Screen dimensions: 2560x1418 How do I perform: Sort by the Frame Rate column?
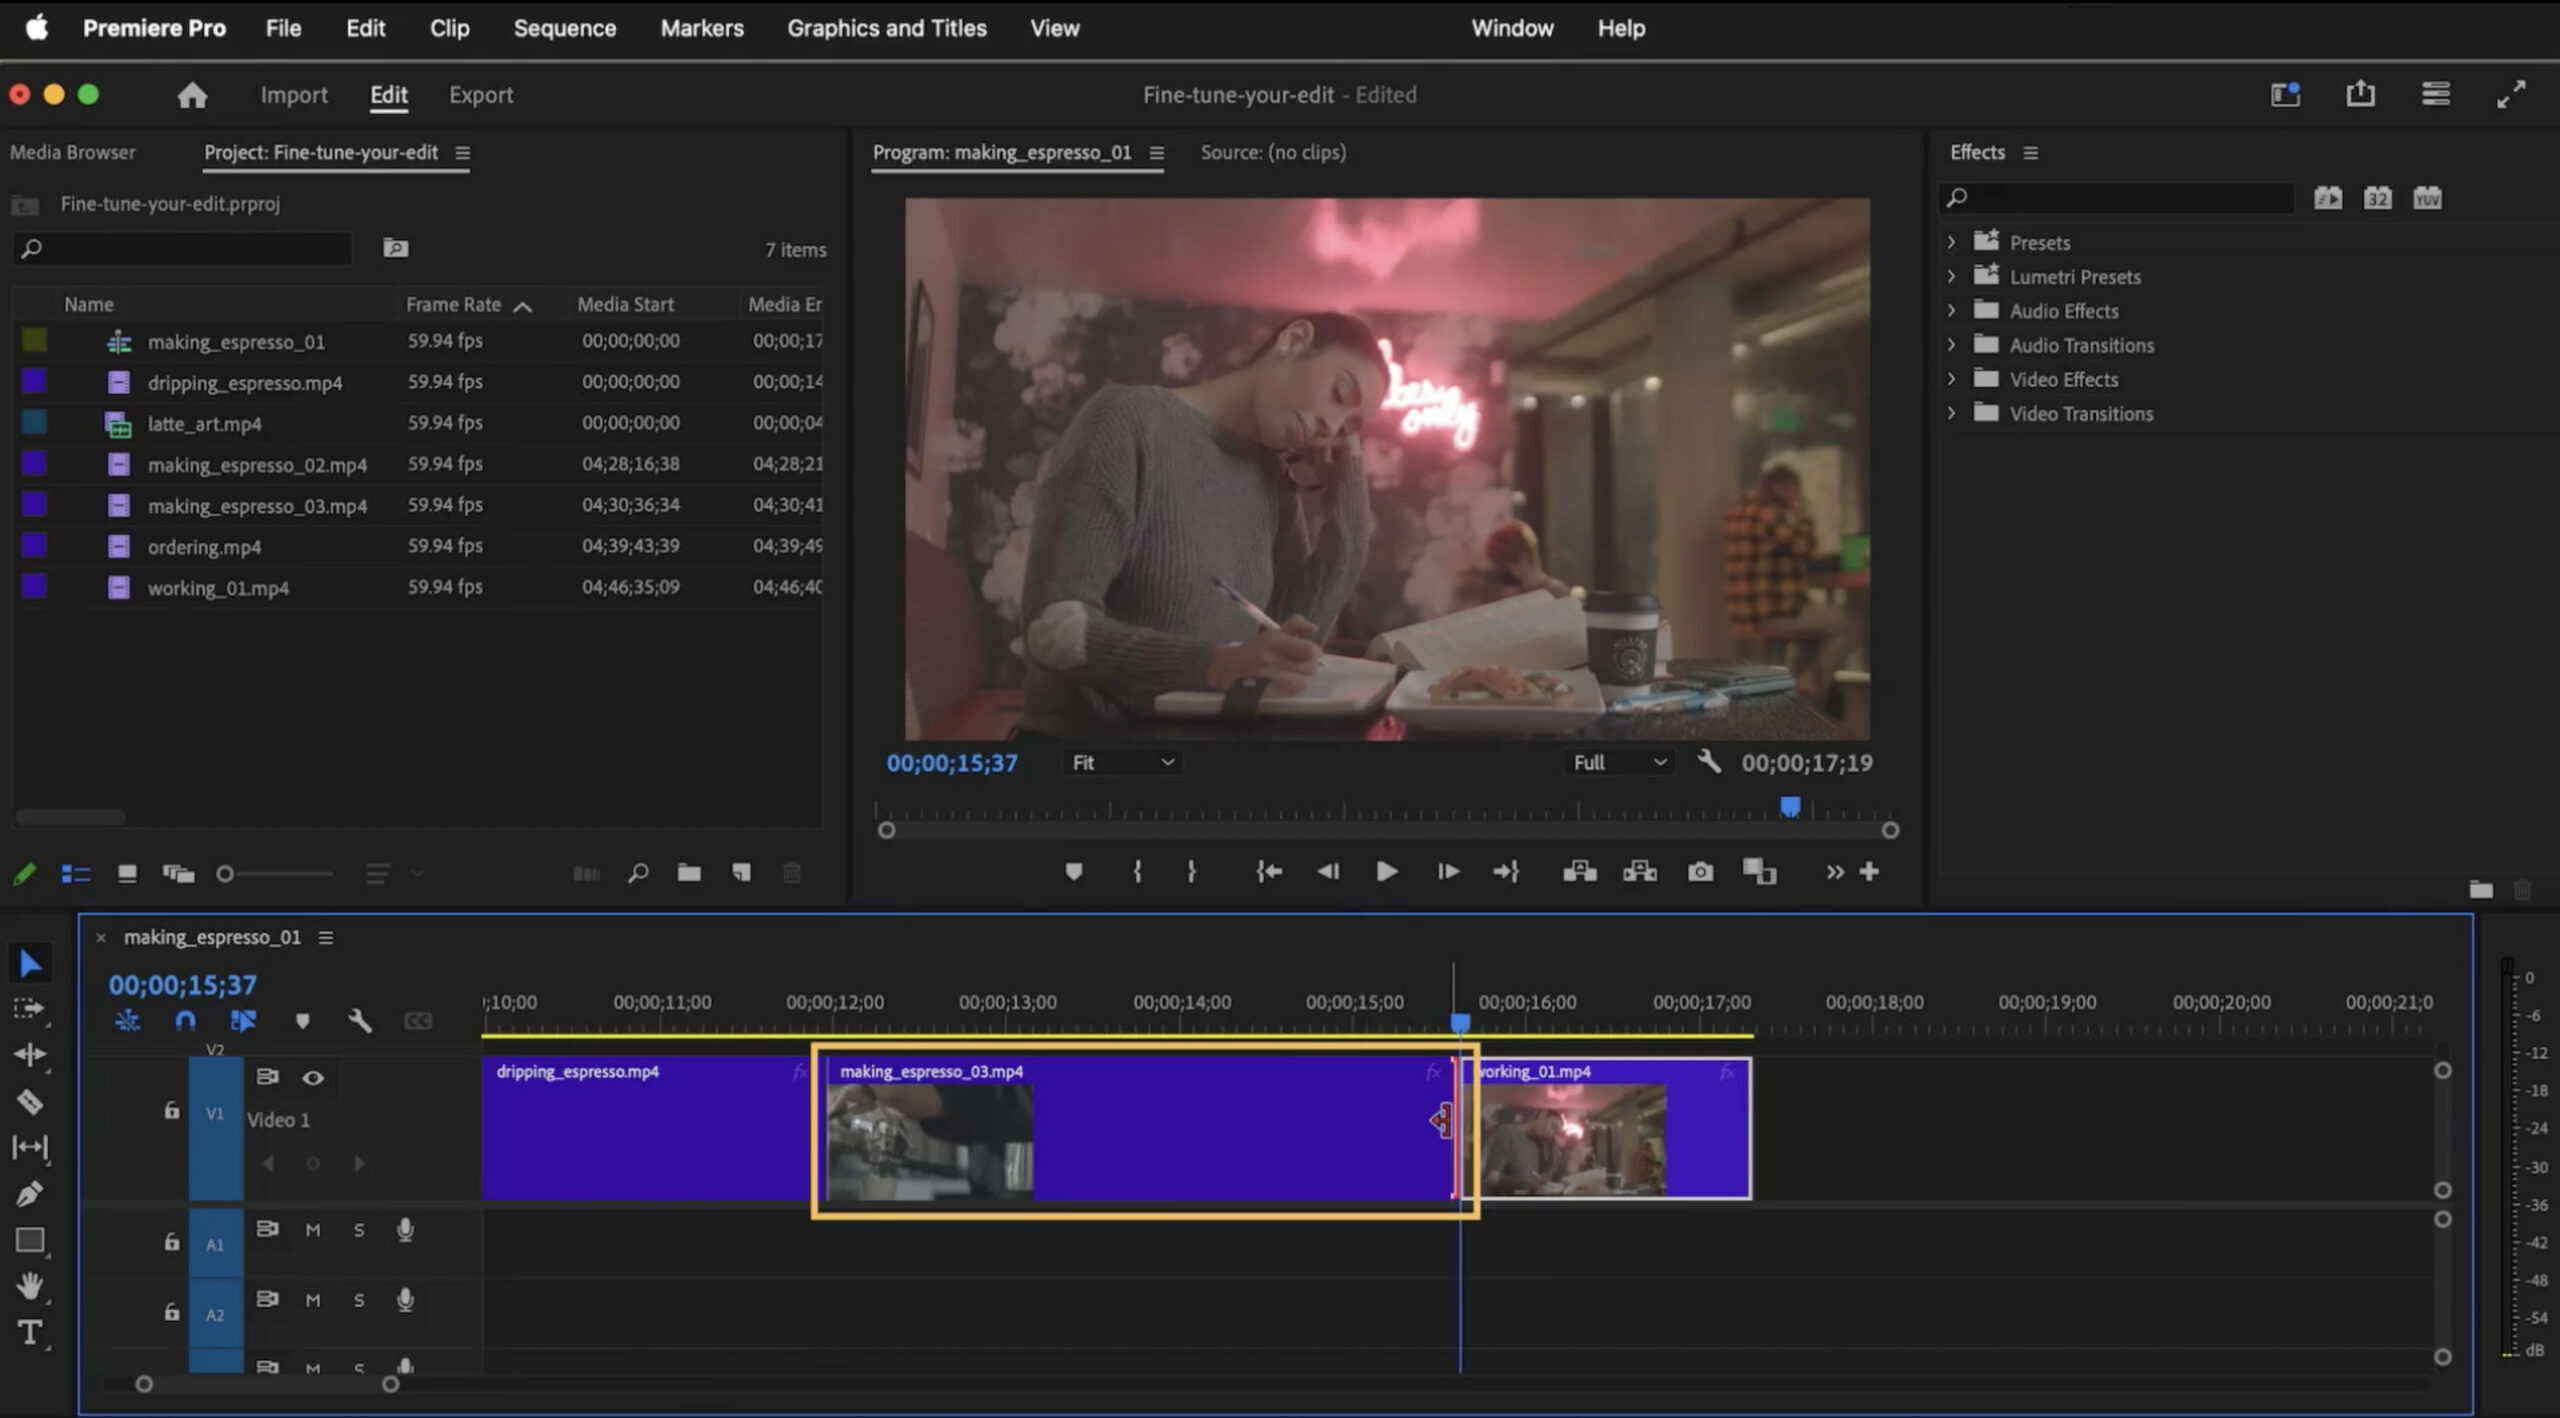(453, 304)
